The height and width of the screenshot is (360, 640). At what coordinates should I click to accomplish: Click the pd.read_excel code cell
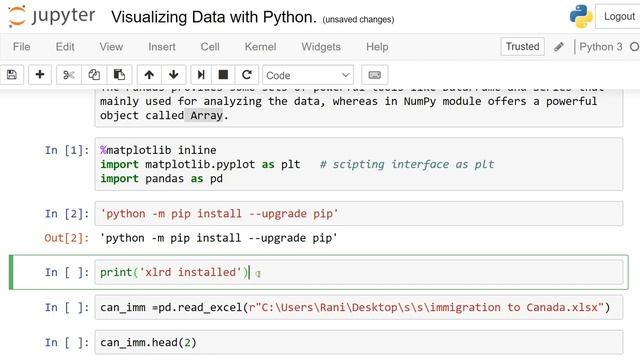click(359, 307)
